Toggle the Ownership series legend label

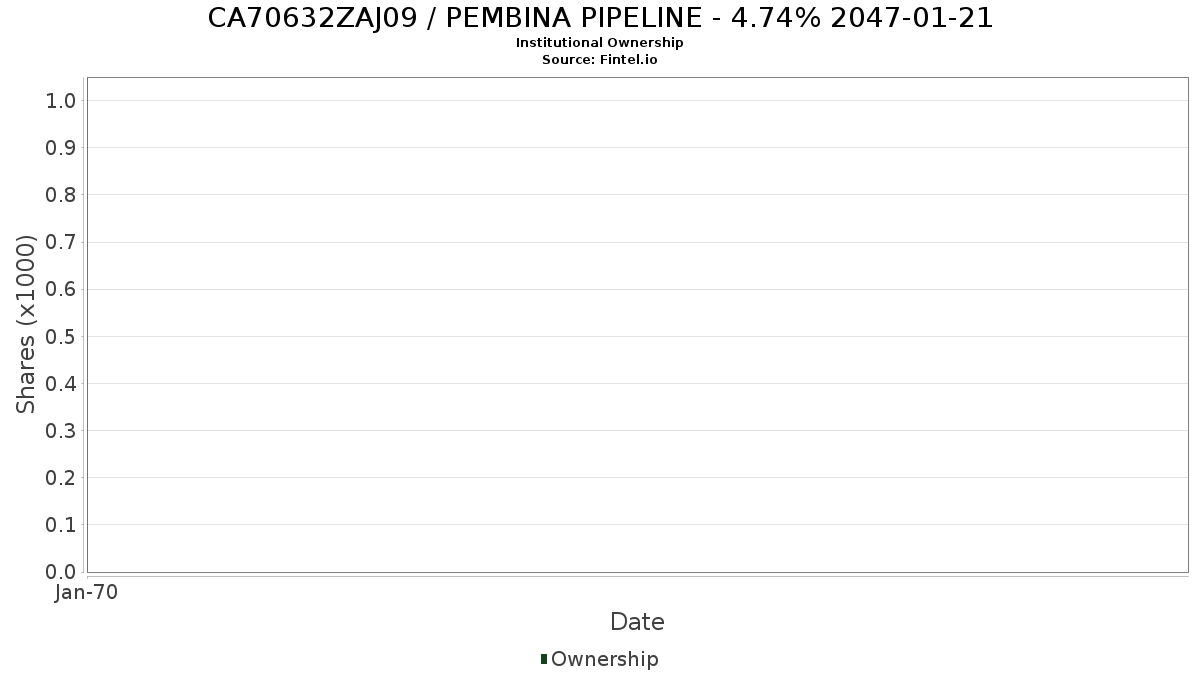click(x=604, y=659)
